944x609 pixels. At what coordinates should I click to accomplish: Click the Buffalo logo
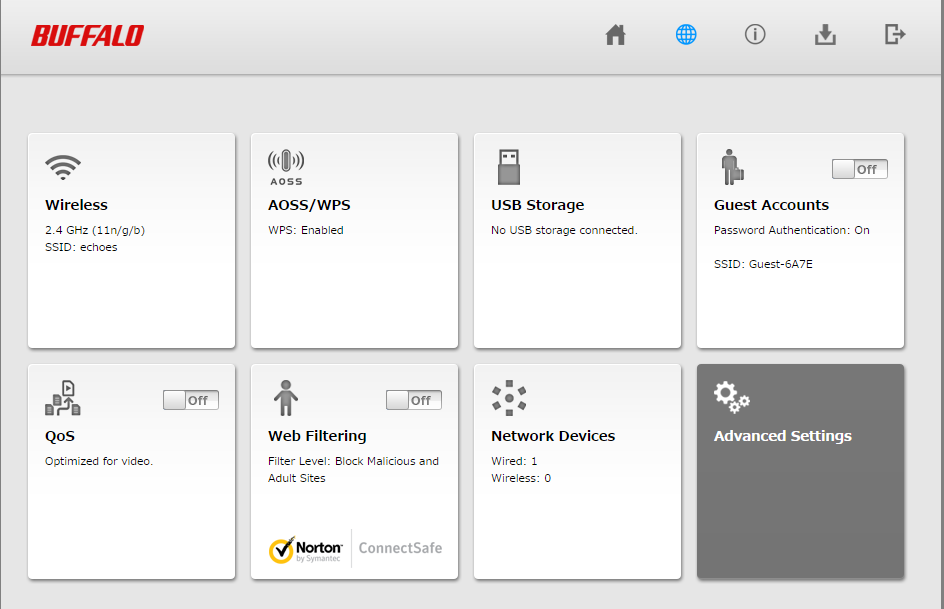coord(87,36)
